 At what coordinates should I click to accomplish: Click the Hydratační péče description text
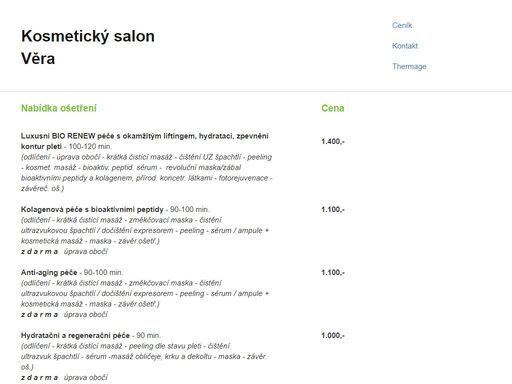[144, 356]
